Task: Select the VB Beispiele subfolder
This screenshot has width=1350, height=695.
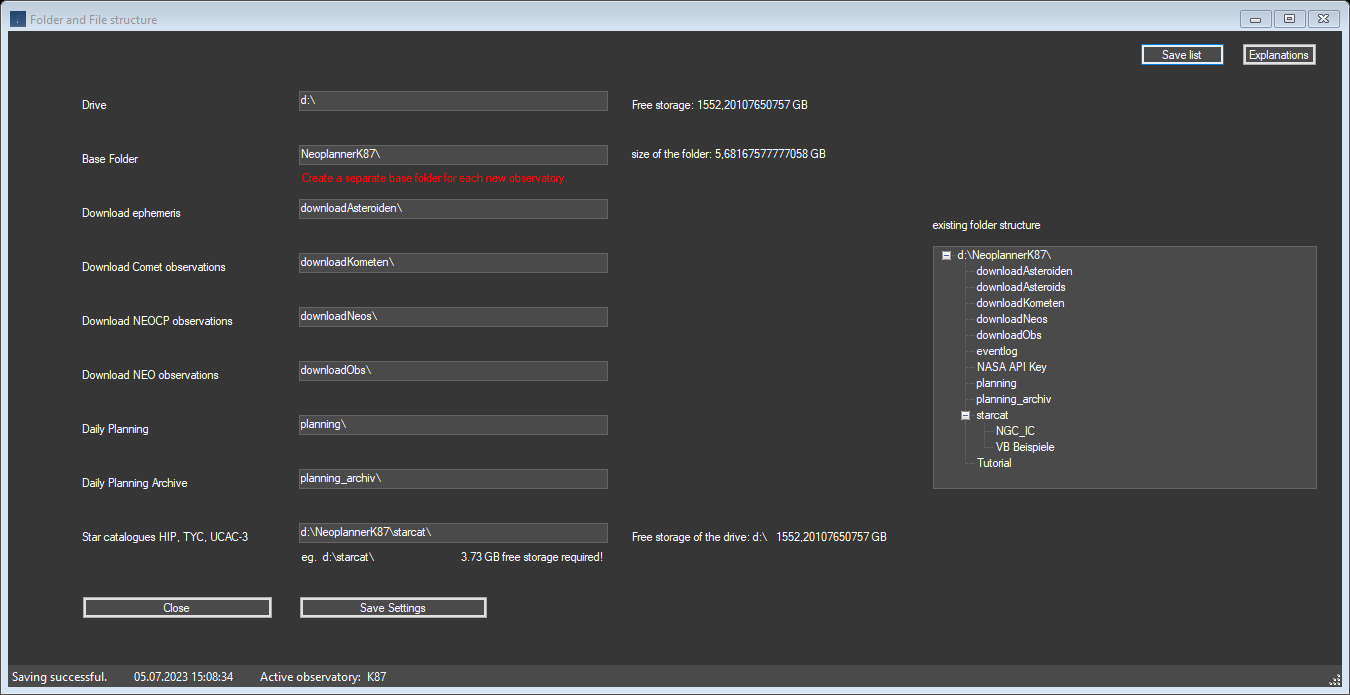Action: (1024, 447)
